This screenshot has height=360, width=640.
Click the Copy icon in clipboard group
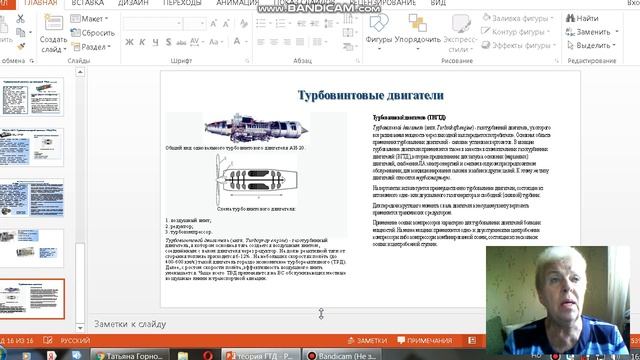point(20,32)
